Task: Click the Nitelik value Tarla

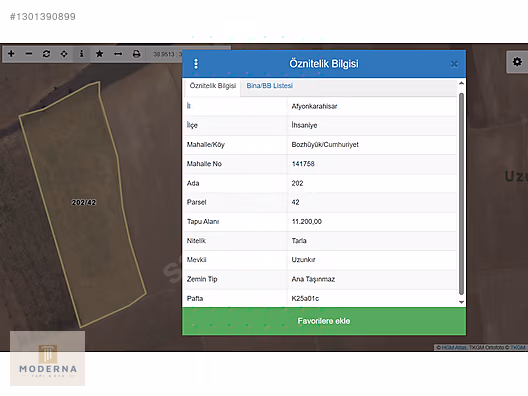Action: tap(299, 240)
